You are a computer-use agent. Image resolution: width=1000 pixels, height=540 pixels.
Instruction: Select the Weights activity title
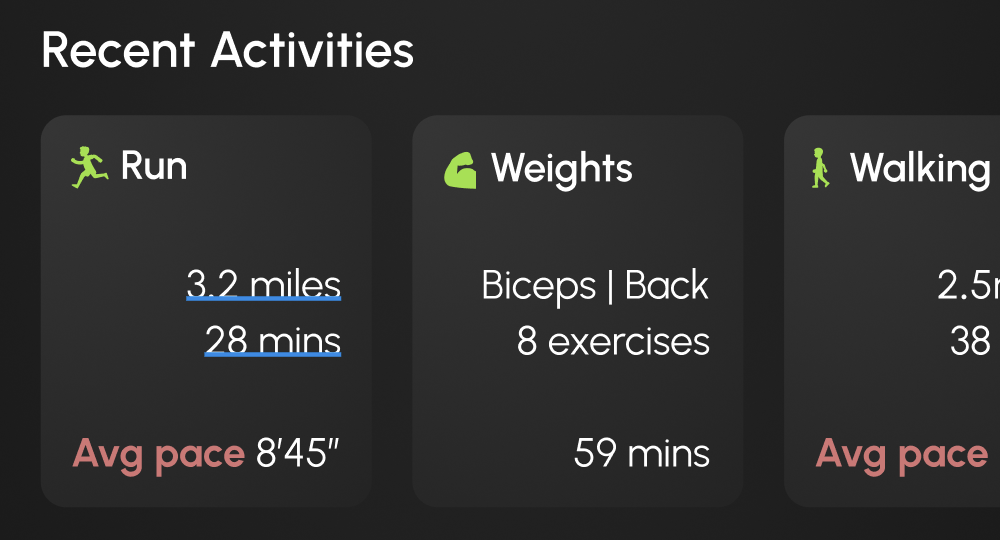coord(562,169)
